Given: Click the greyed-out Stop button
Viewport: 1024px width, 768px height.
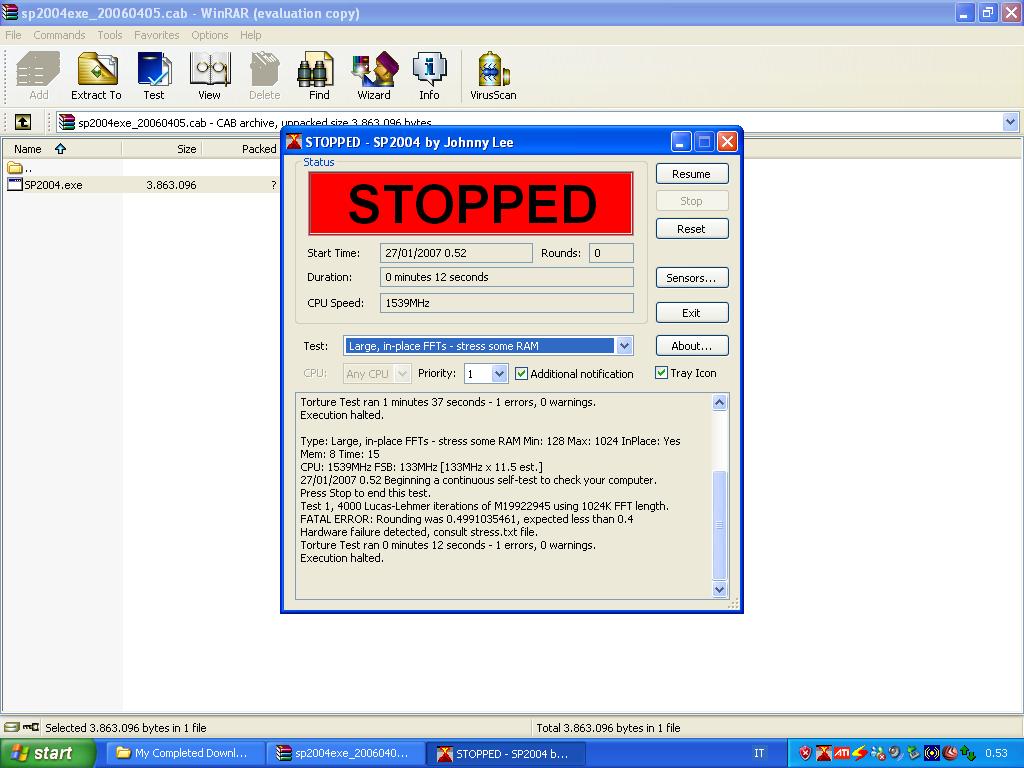Looking at the screenshot, I should coord(692,201).
